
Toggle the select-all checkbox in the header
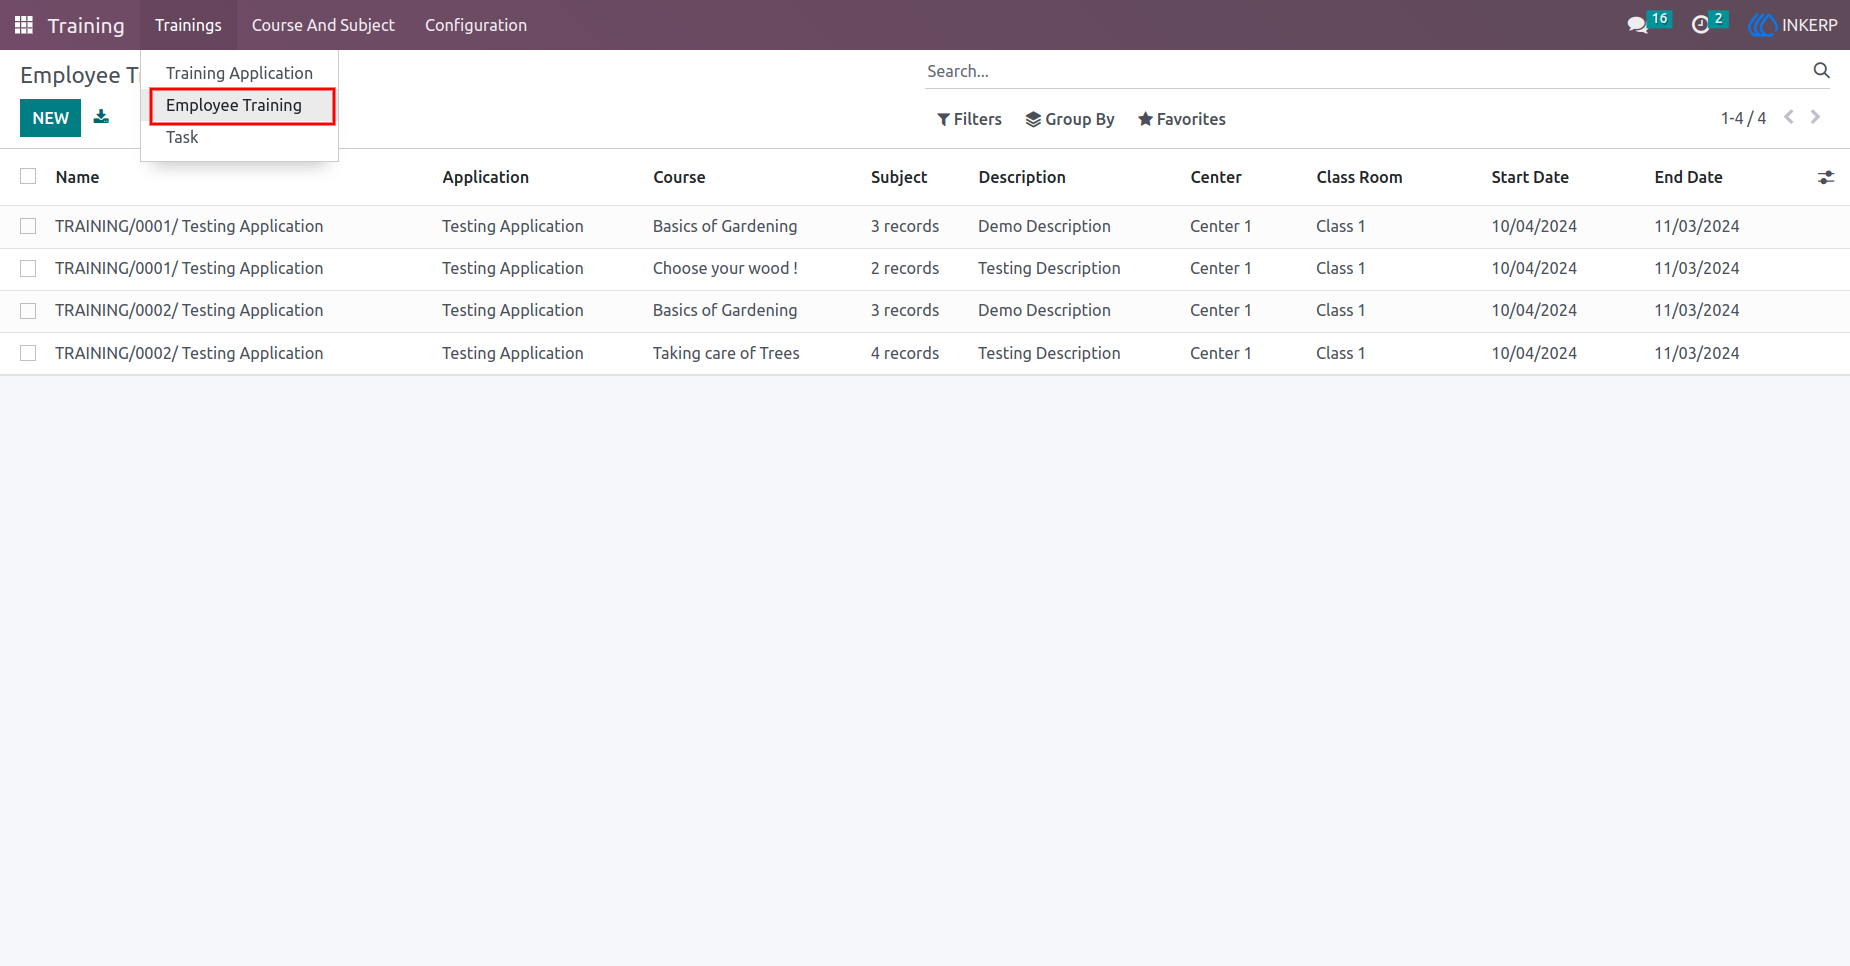(x=28, y=176)
